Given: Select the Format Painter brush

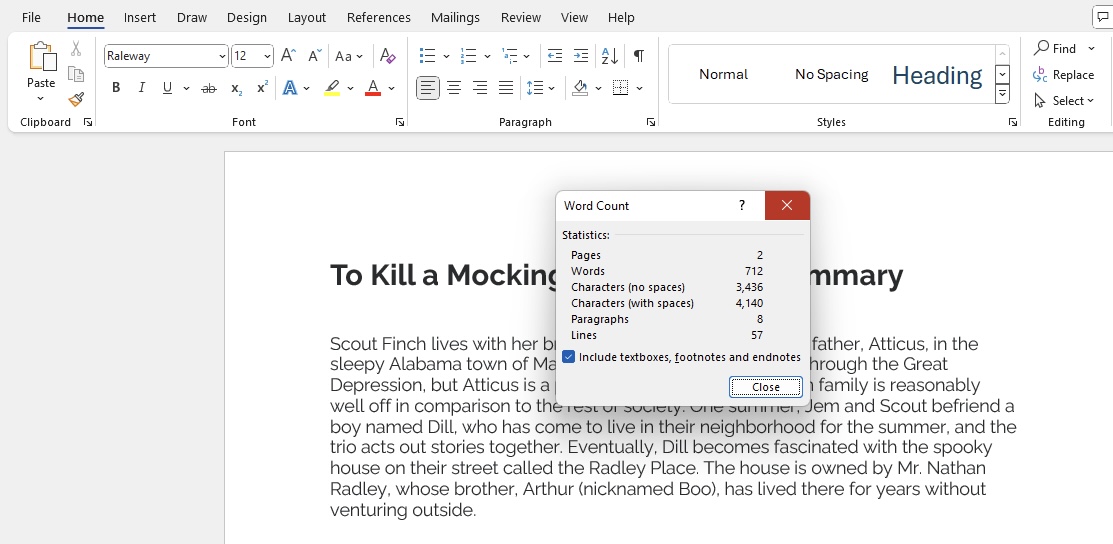Looking at the screenshot, I should tap(76, 99).
